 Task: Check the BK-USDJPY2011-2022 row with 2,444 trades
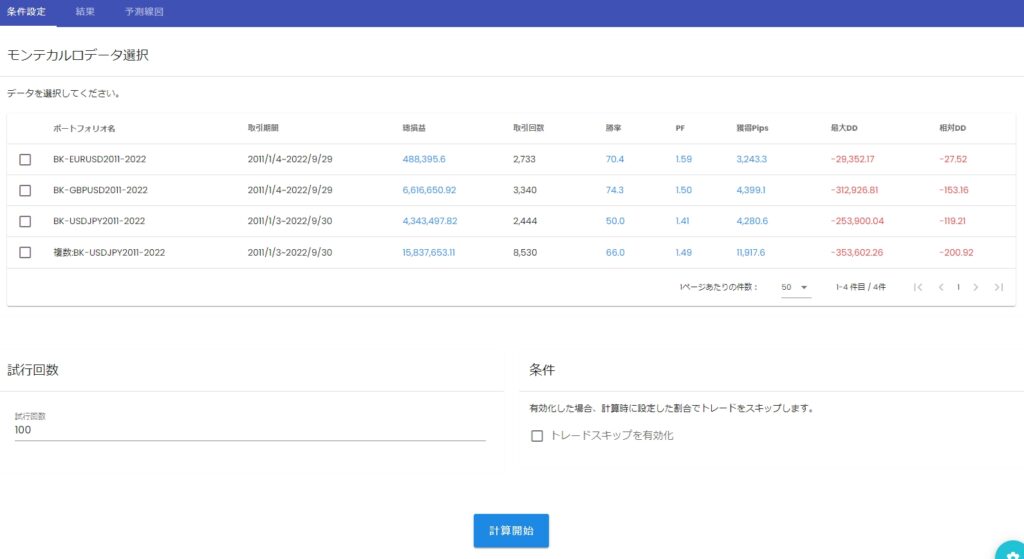25,221
